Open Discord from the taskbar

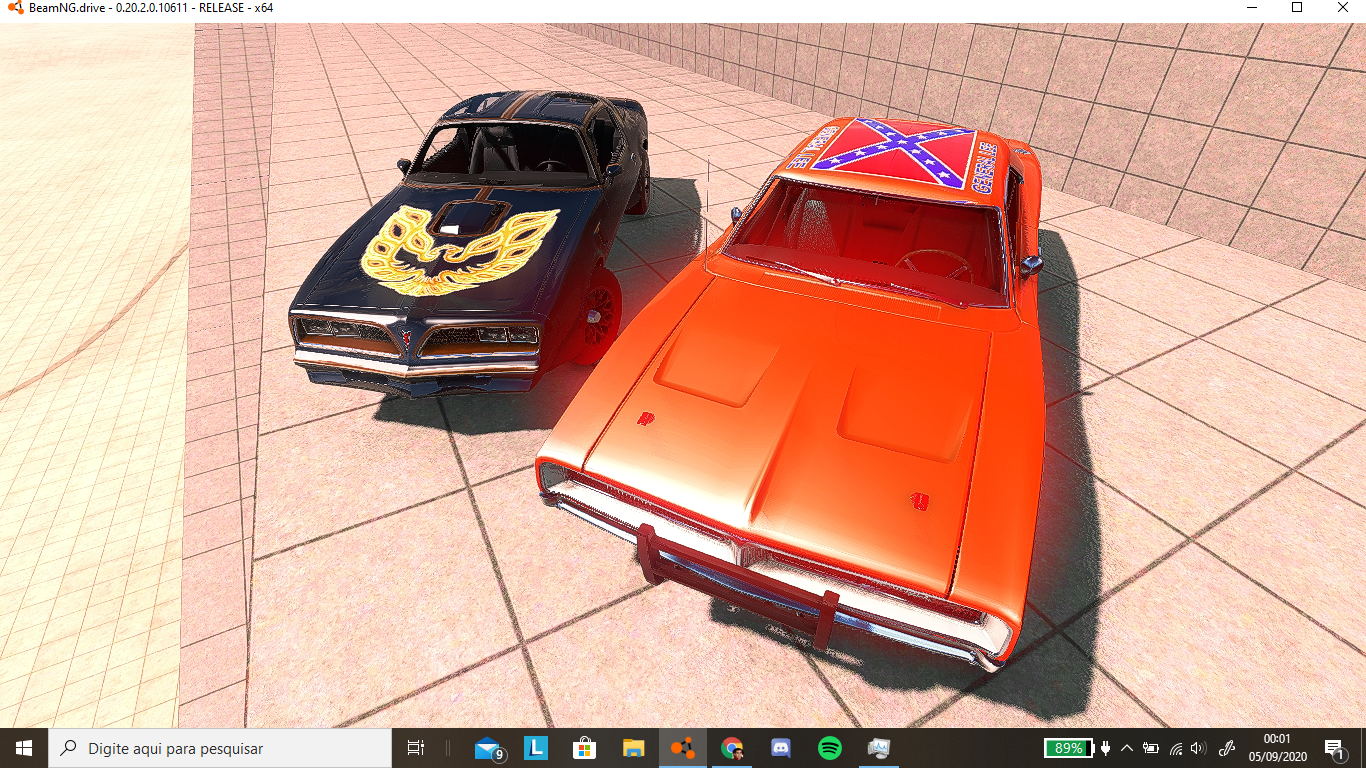pos(781,747)
